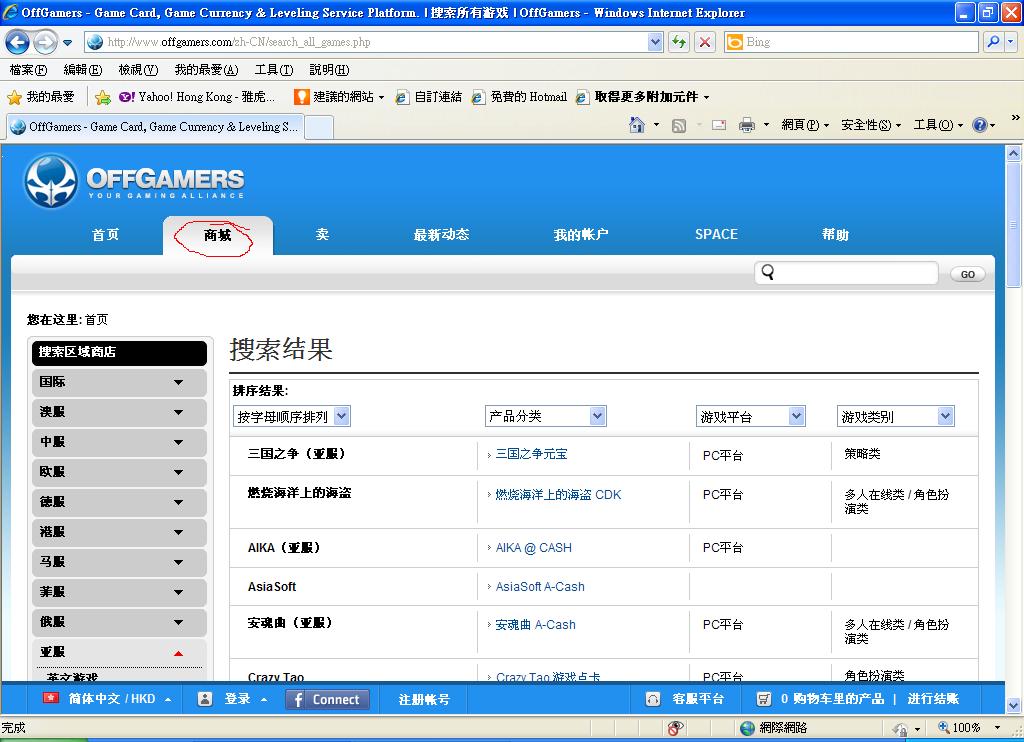The height and width of the screenshot is (742, 1024).
Task: Open the 帮助 navigation tab
Action: (x=835, y=235)
